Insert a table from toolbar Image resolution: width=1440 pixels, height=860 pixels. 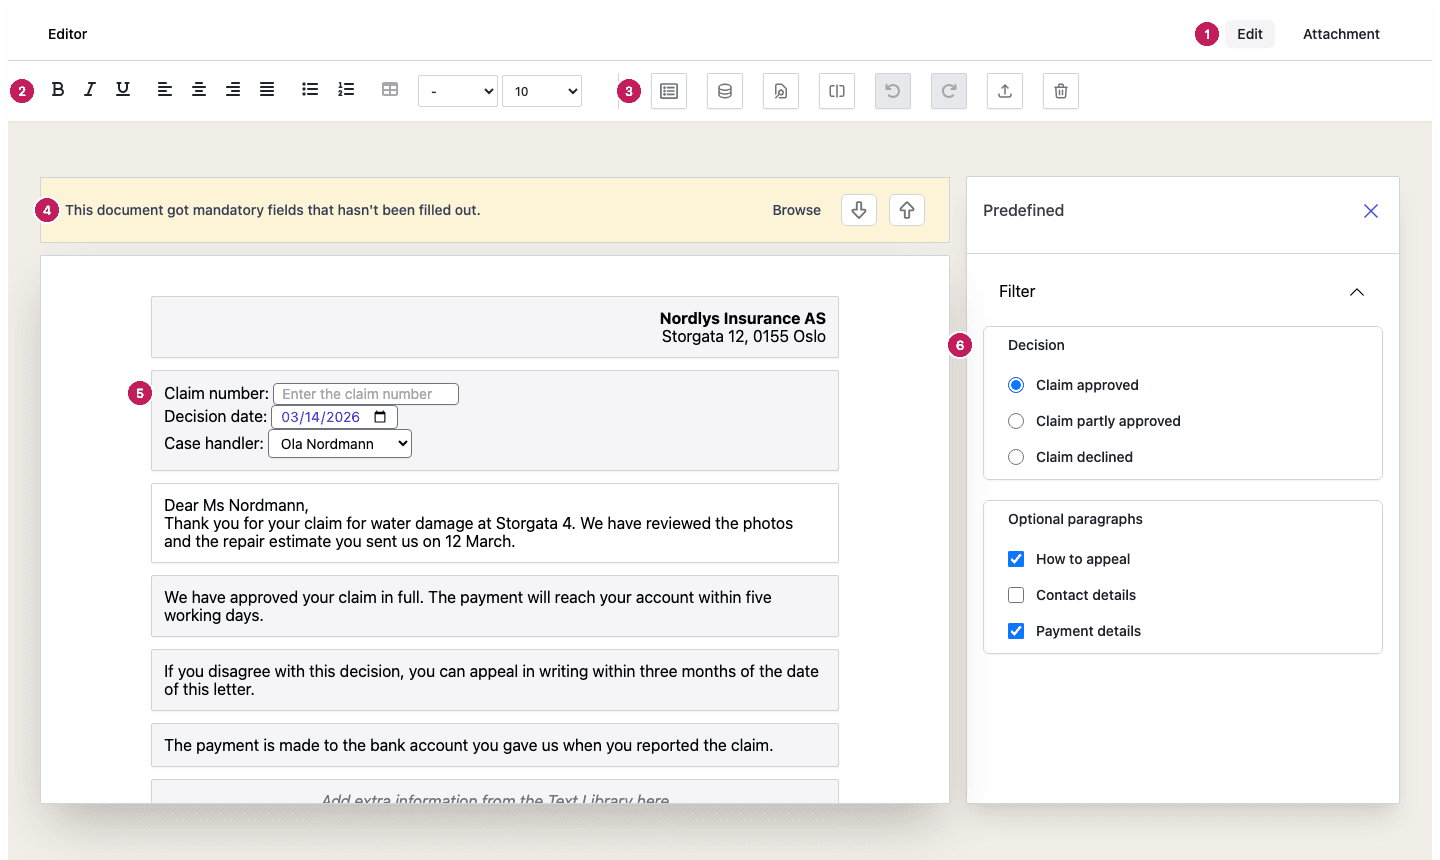pos(390,90)
